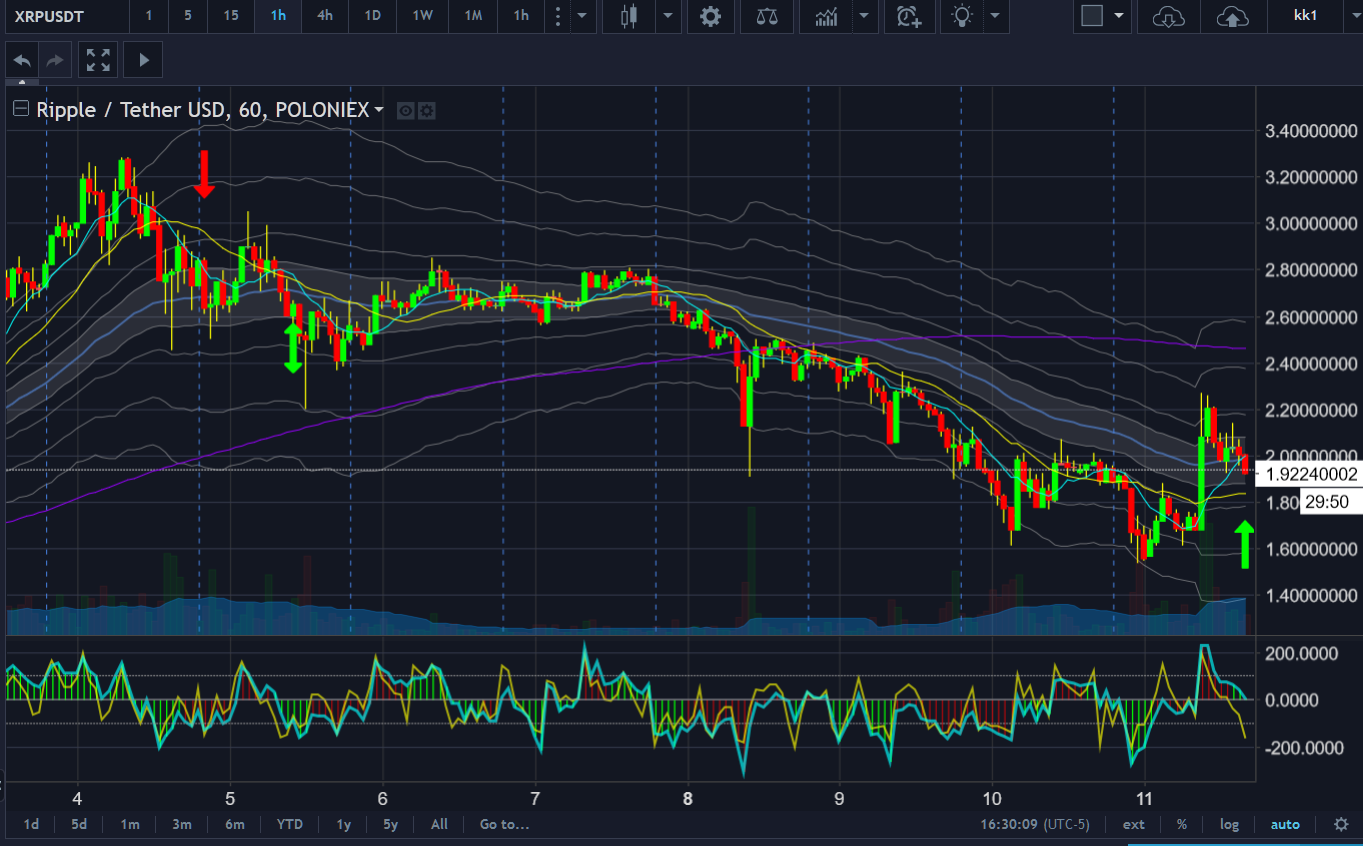Save chart layout via cloud upload icon

1232,16
